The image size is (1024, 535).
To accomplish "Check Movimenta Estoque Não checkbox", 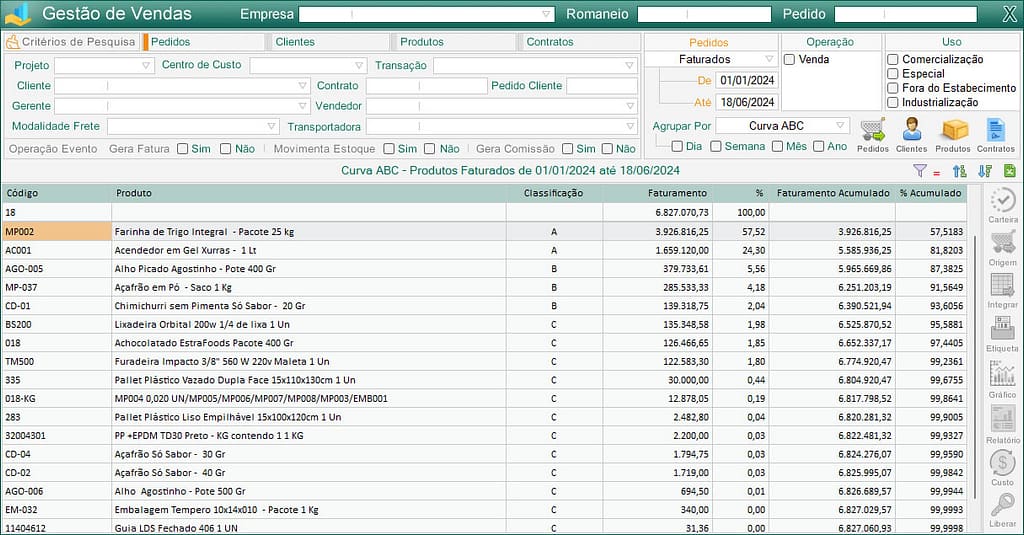I will (x=430, y=149).
